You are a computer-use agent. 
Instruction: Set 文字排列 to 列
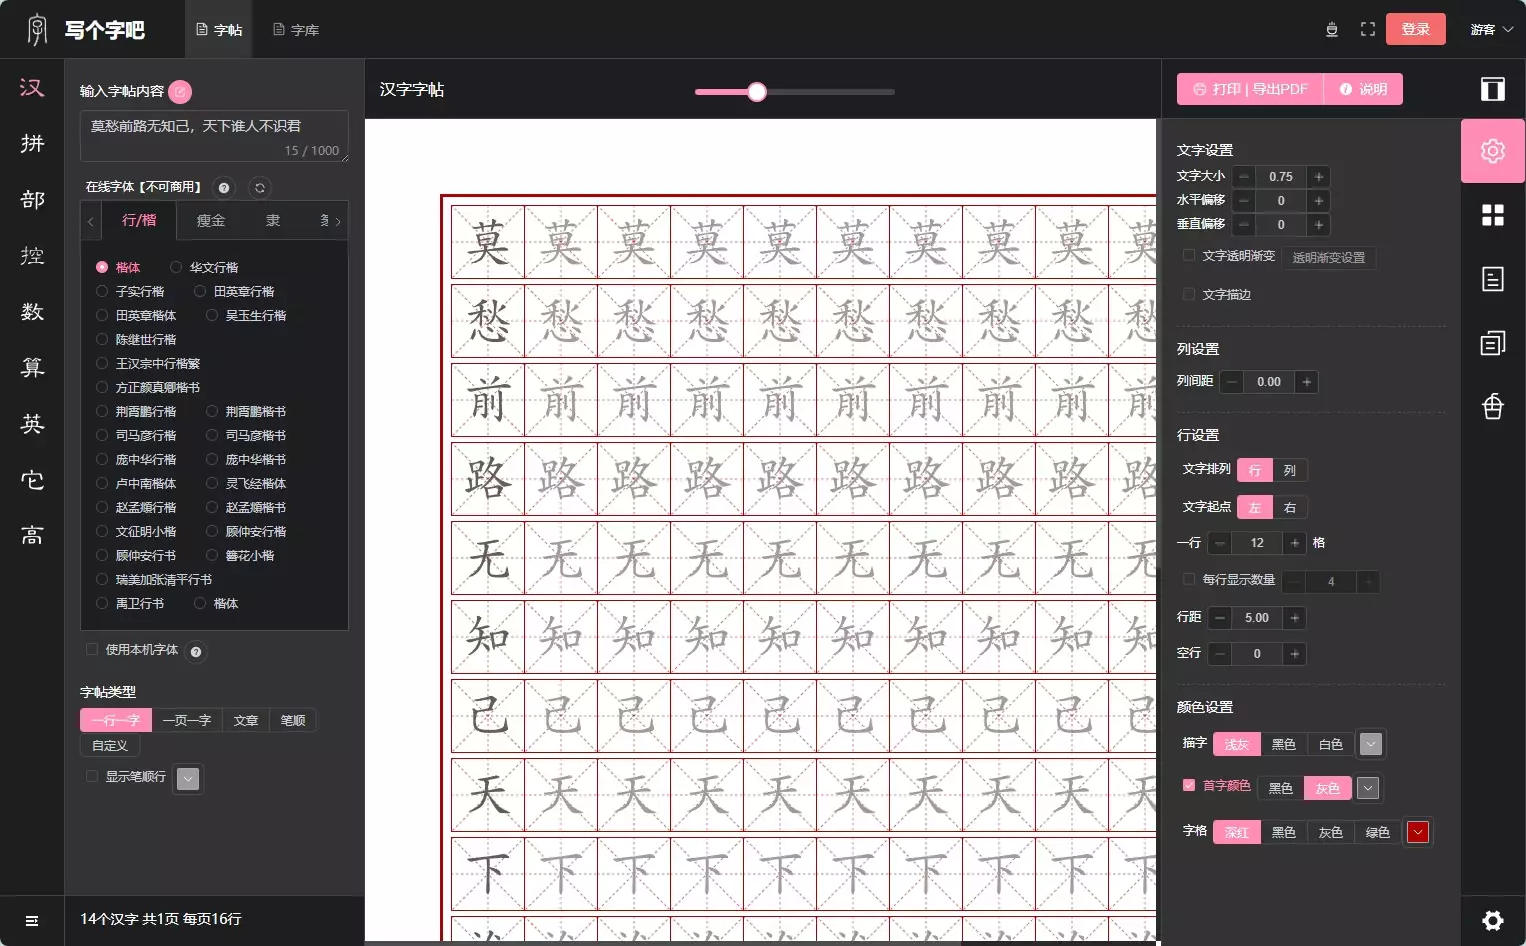click(x=1290, y=470)
